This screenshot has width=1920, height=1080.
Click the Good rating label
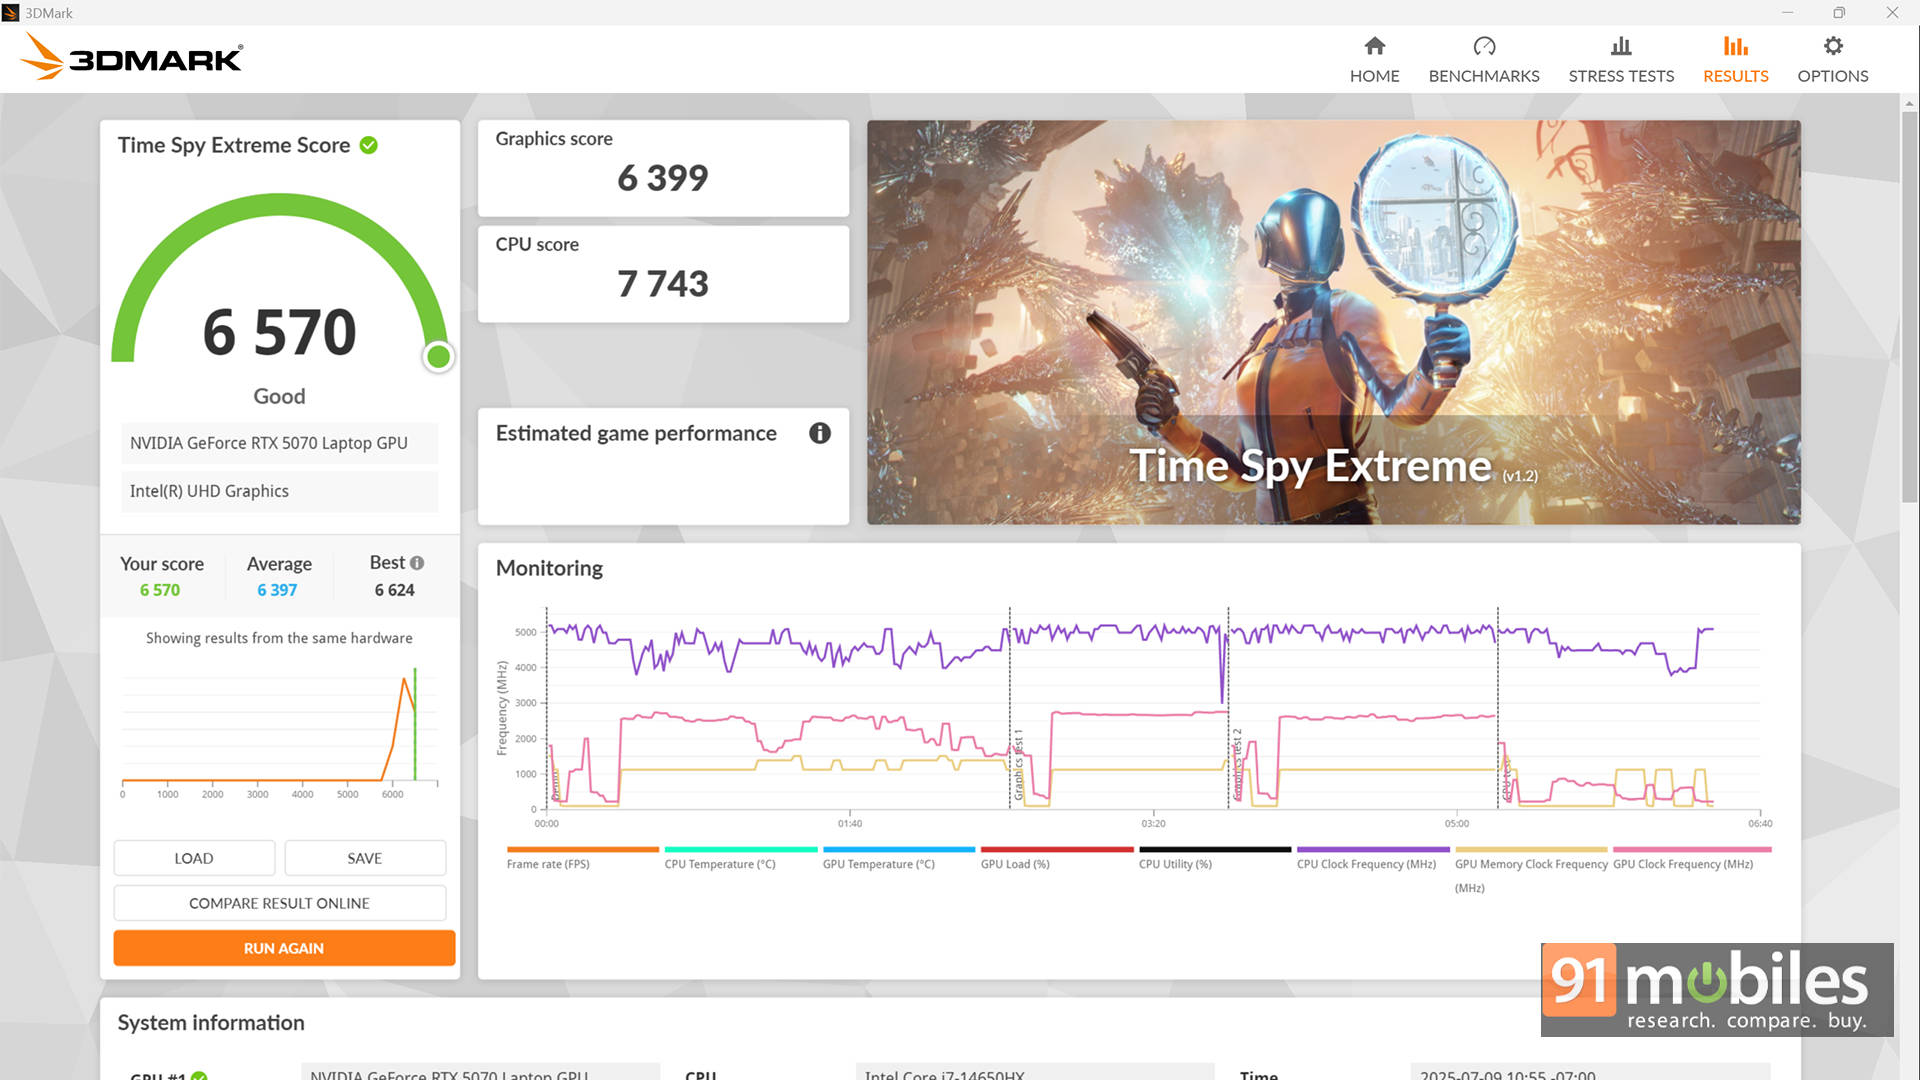279,396
